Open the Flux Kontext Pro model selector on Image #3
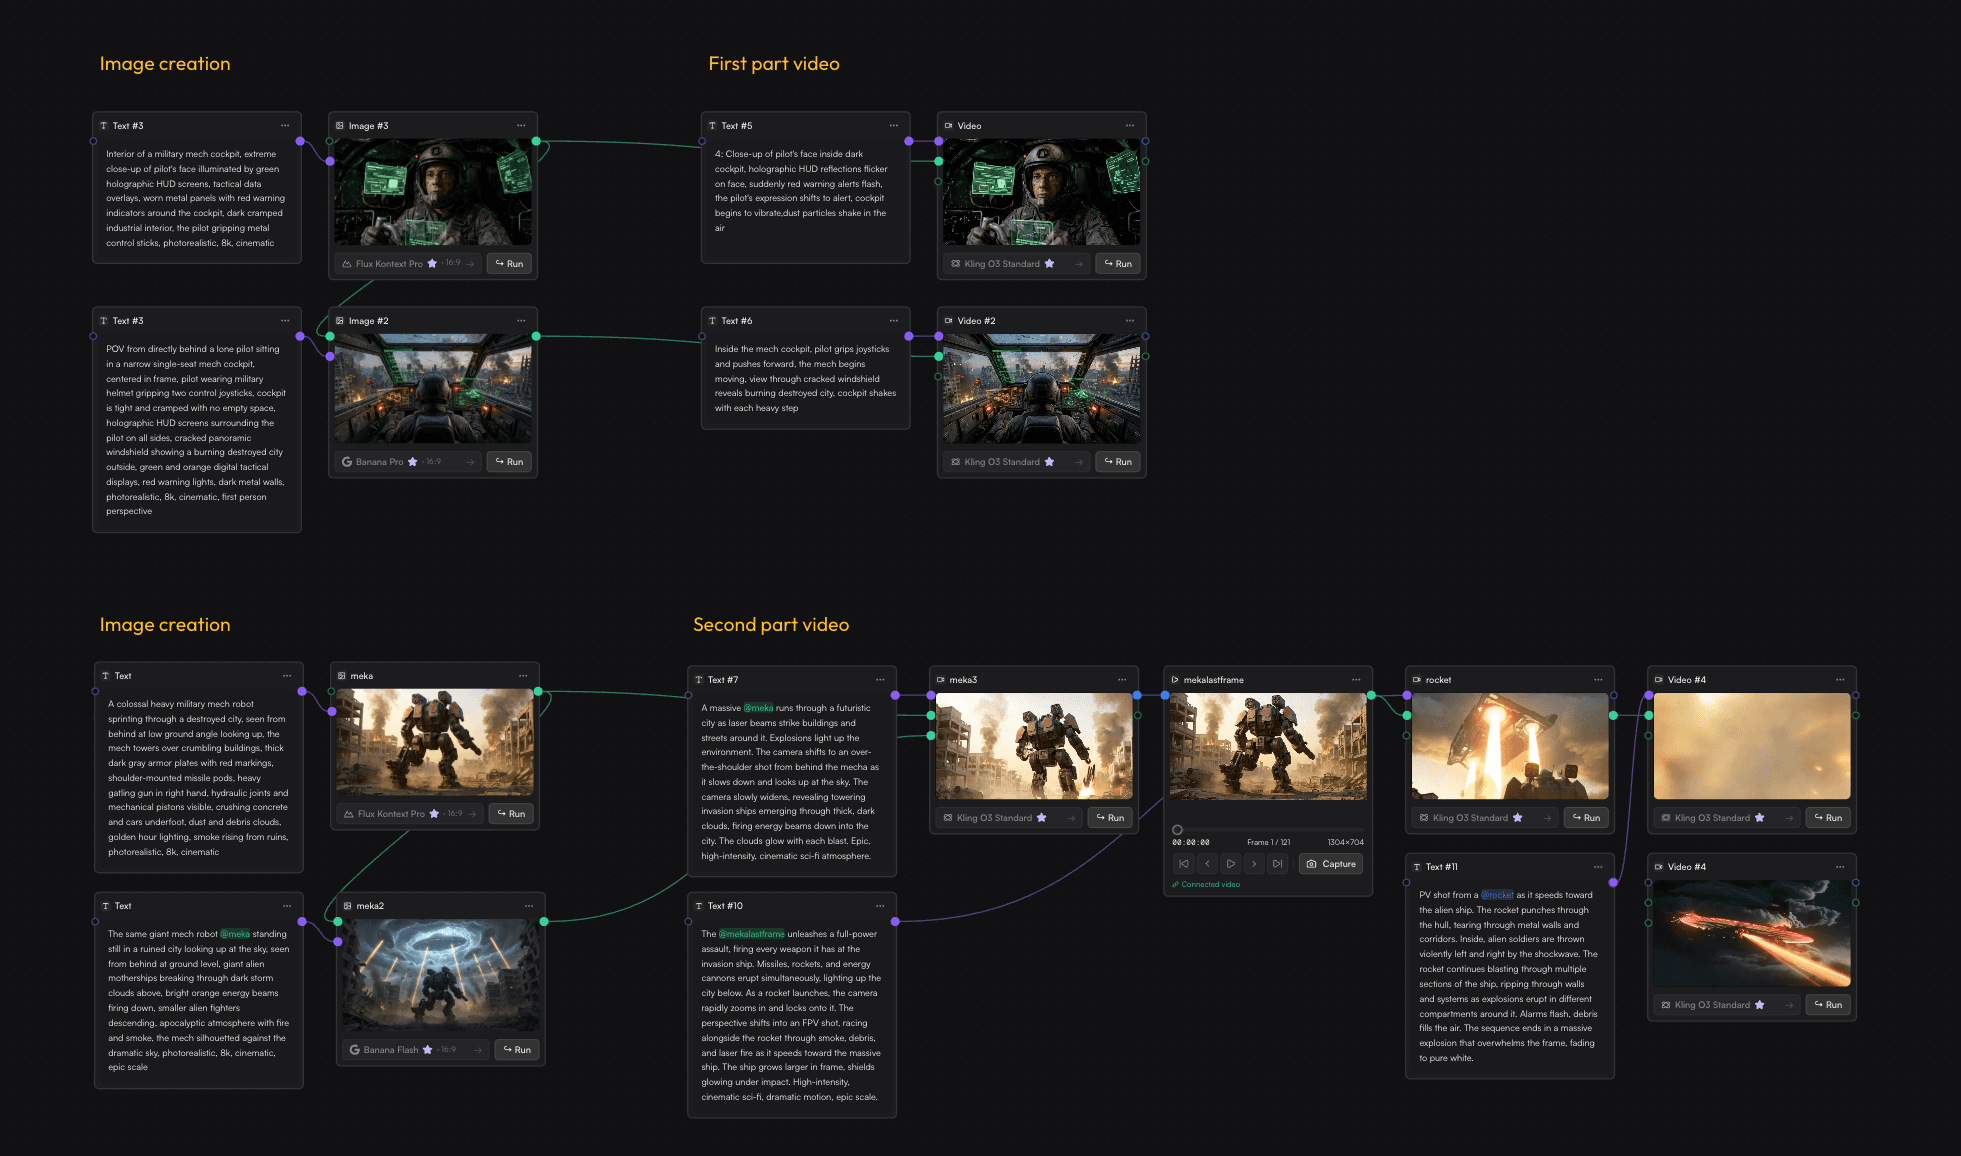Screen dimensions: 1961x1156 [x=389, y=264]
